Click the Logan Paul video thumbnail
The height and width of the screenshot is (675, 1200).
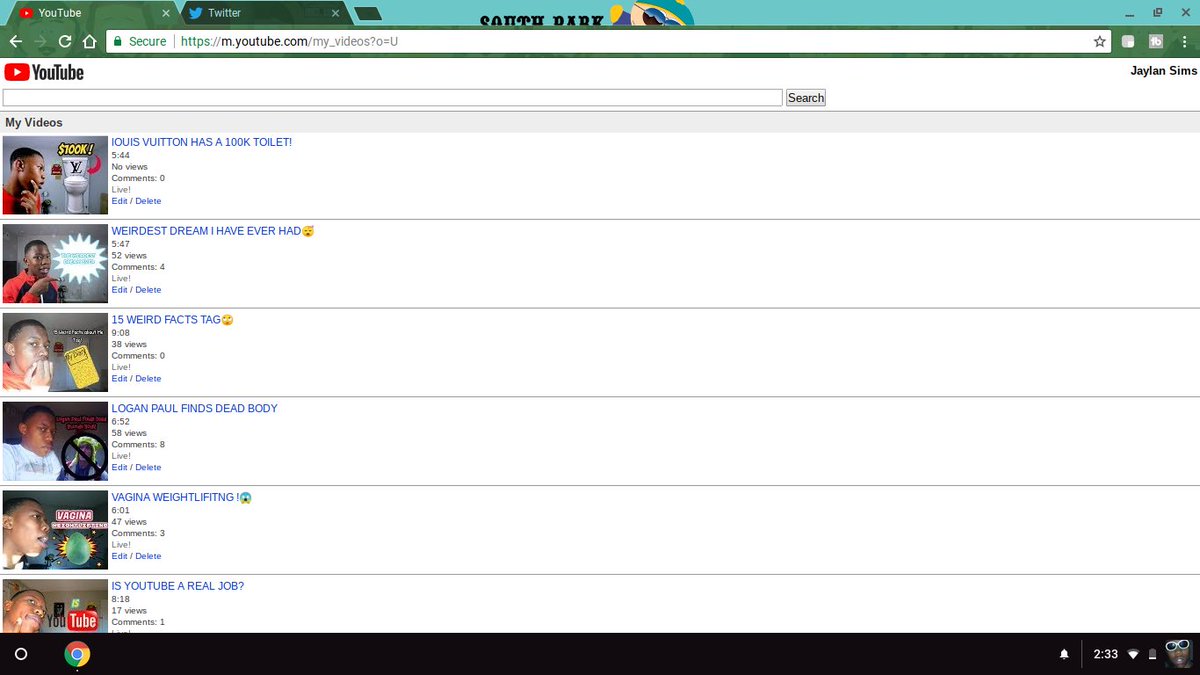pos(55,441)
